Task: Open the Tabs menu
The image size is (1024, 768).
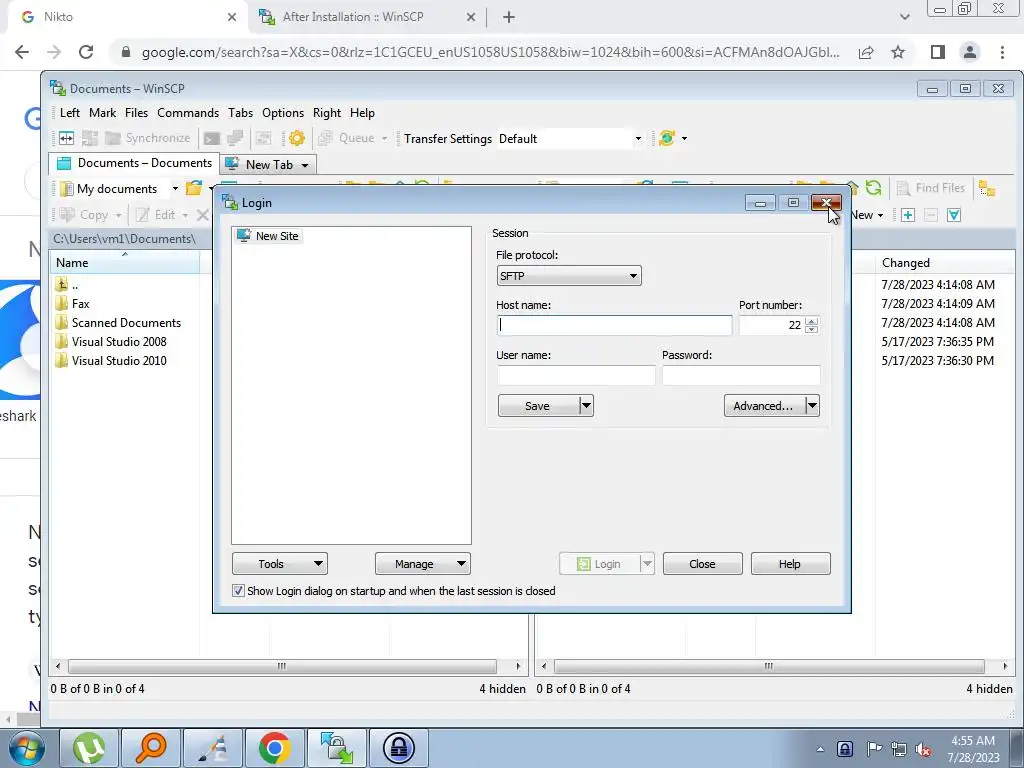Action: tap(240, 113)
